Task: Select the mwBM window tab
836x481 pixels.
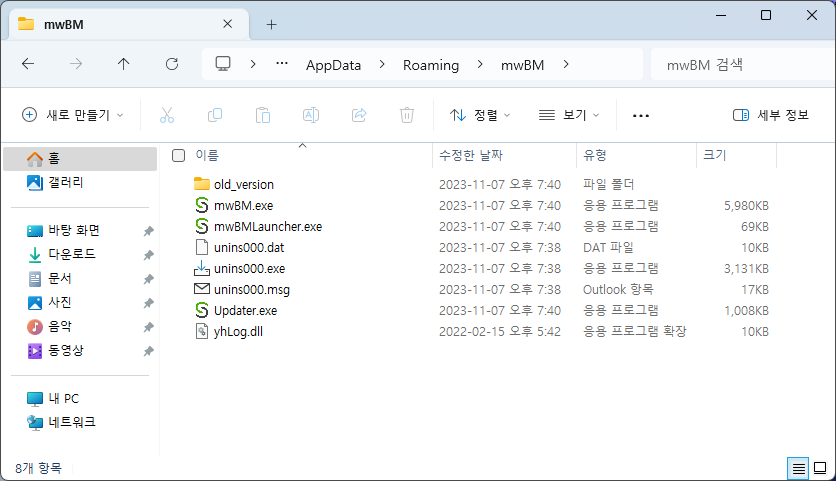Action: tap(128, 24)
